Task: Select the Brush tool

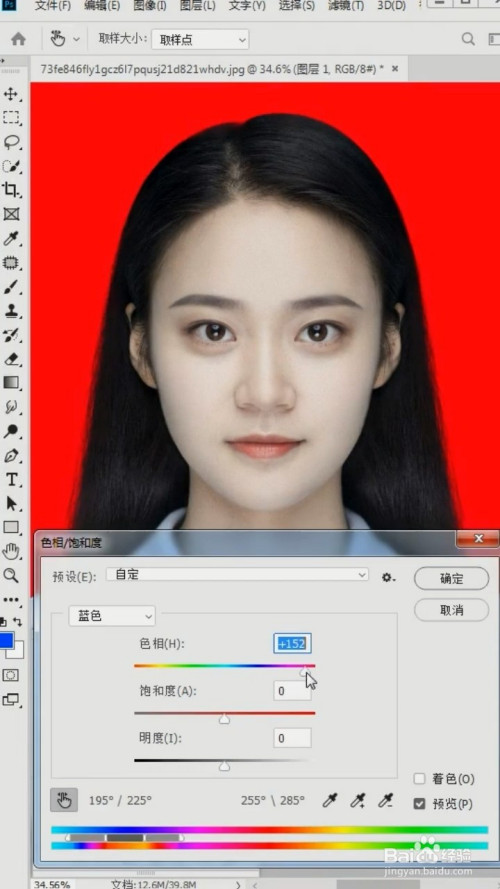Action: point(11,287)
